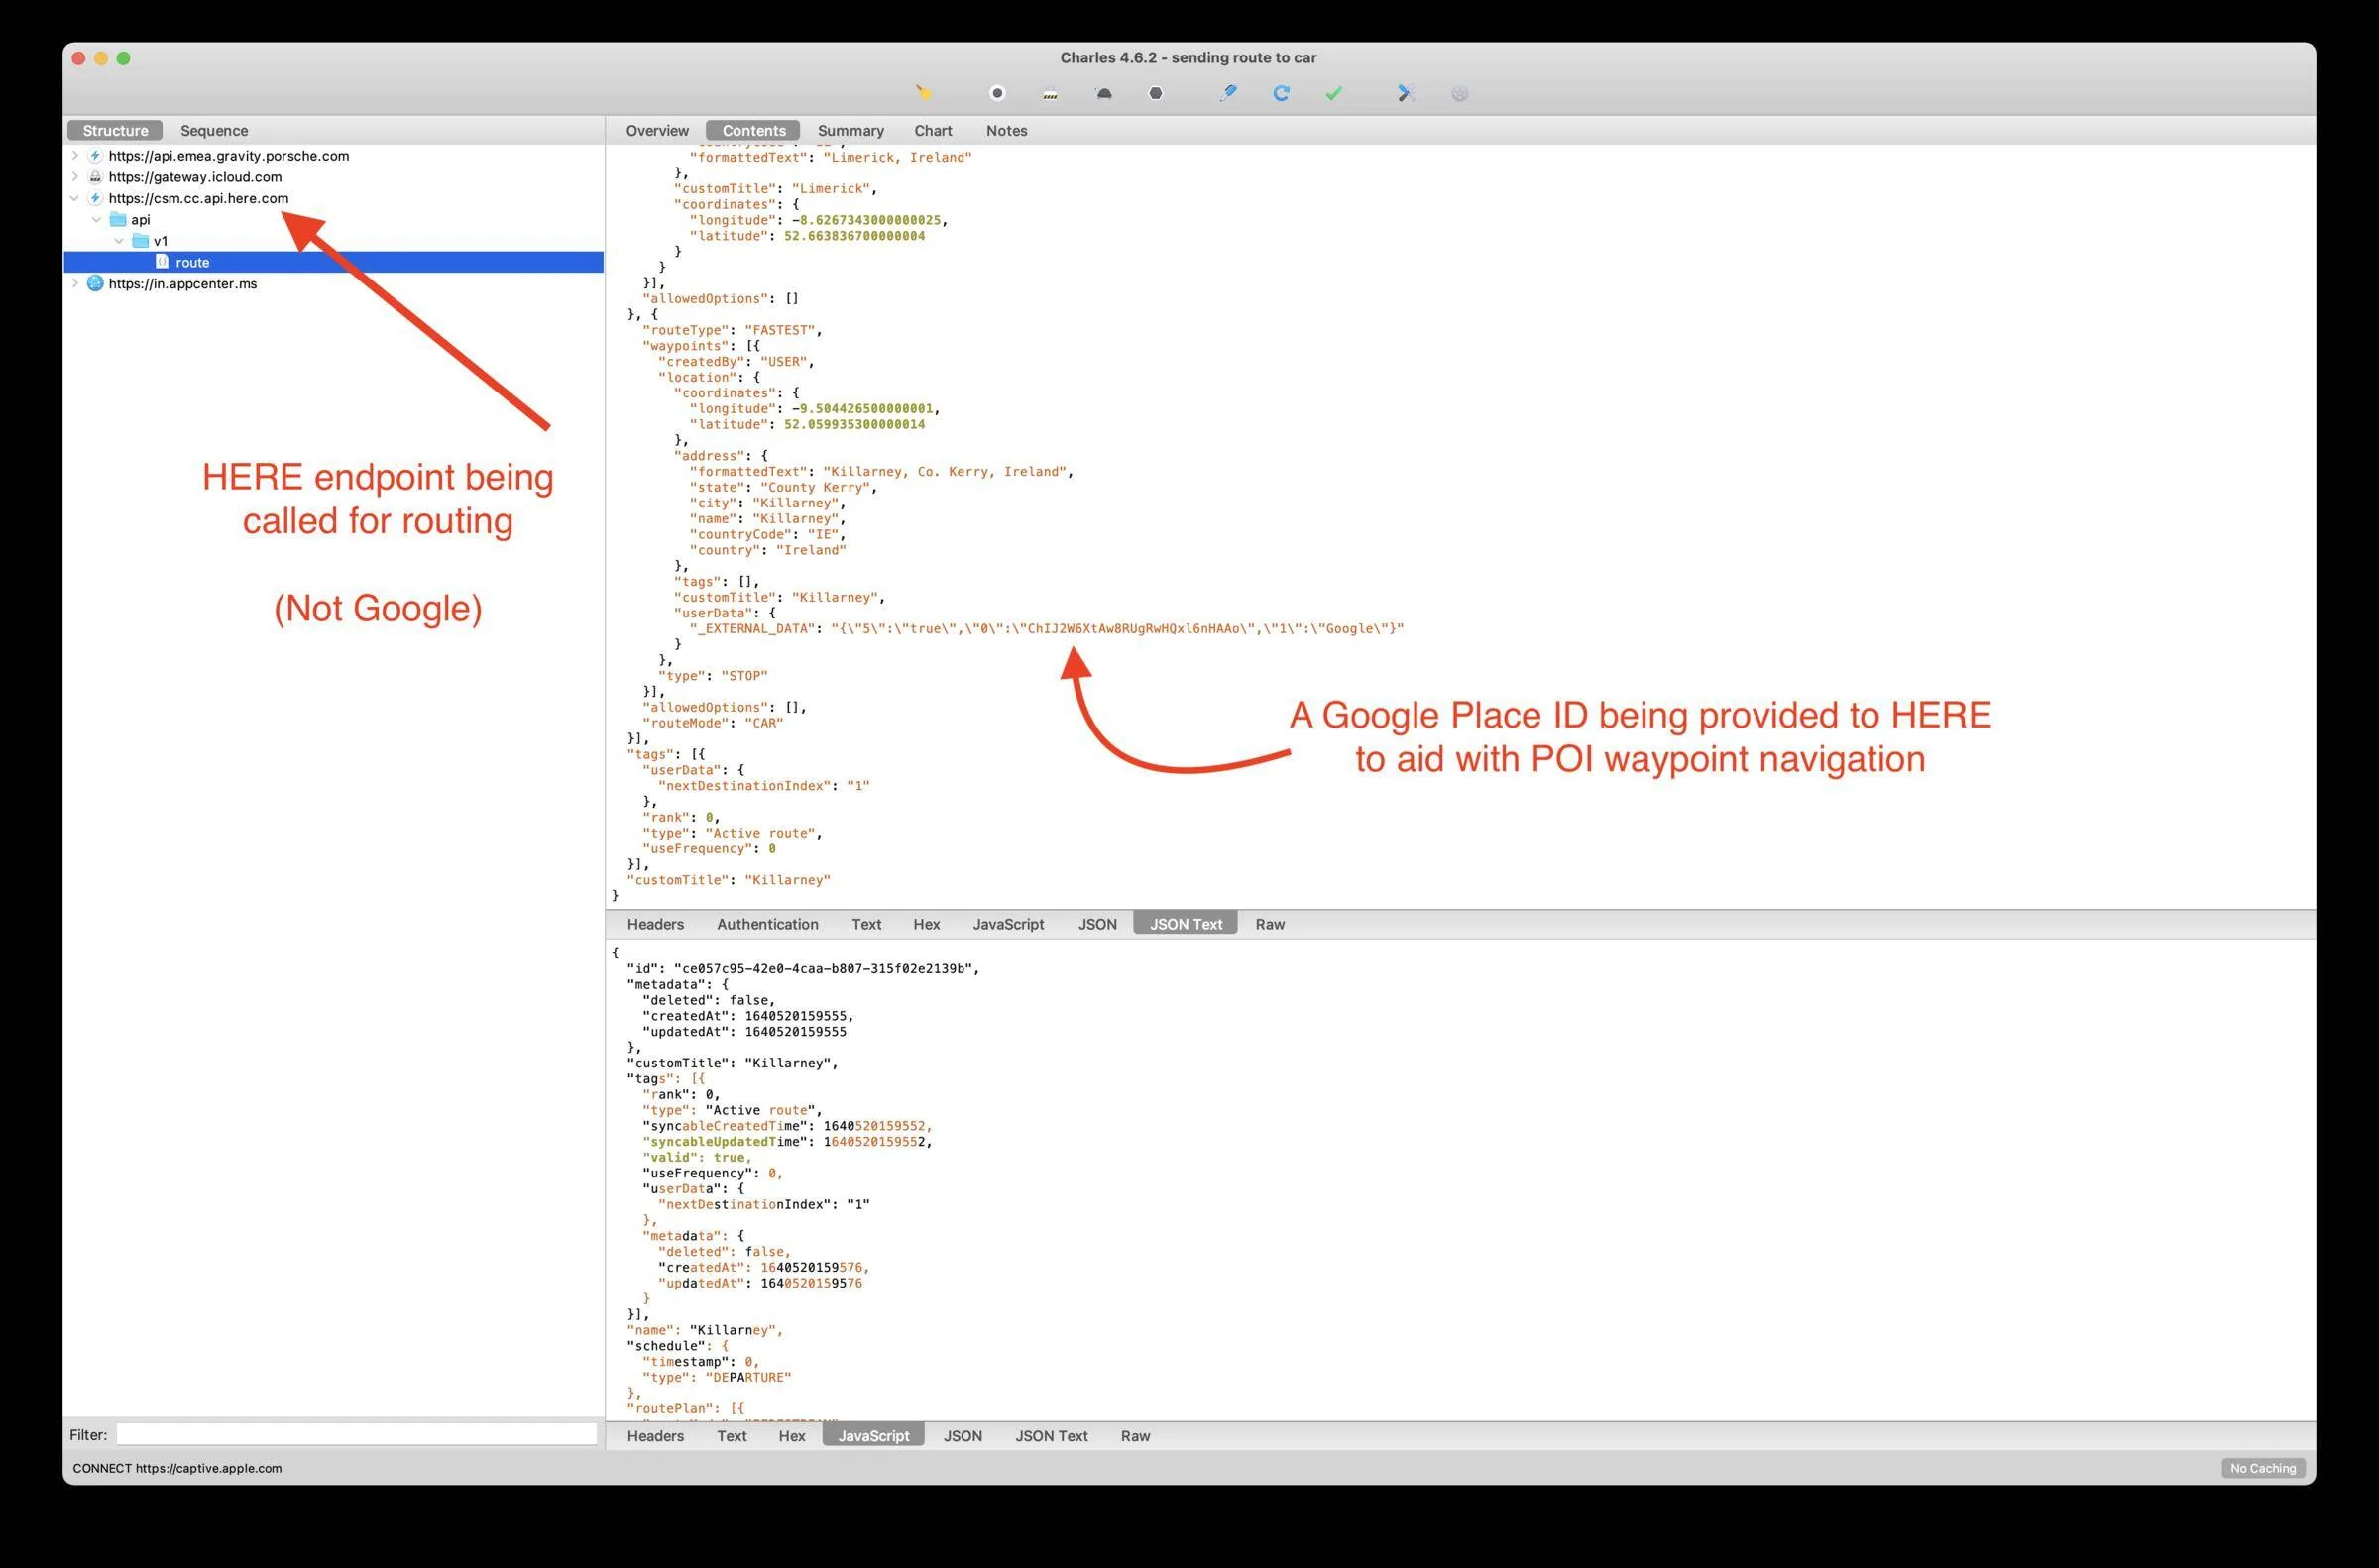Show the response pane's Raw tab

click(1135, 1437)
